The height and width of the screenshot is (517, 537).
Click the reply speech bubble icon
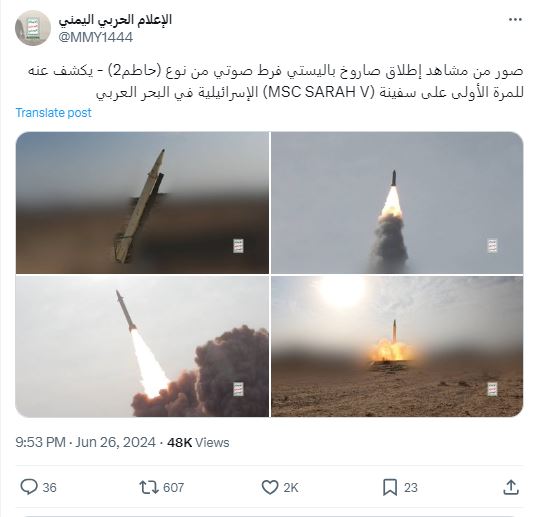tap(29, 487)
